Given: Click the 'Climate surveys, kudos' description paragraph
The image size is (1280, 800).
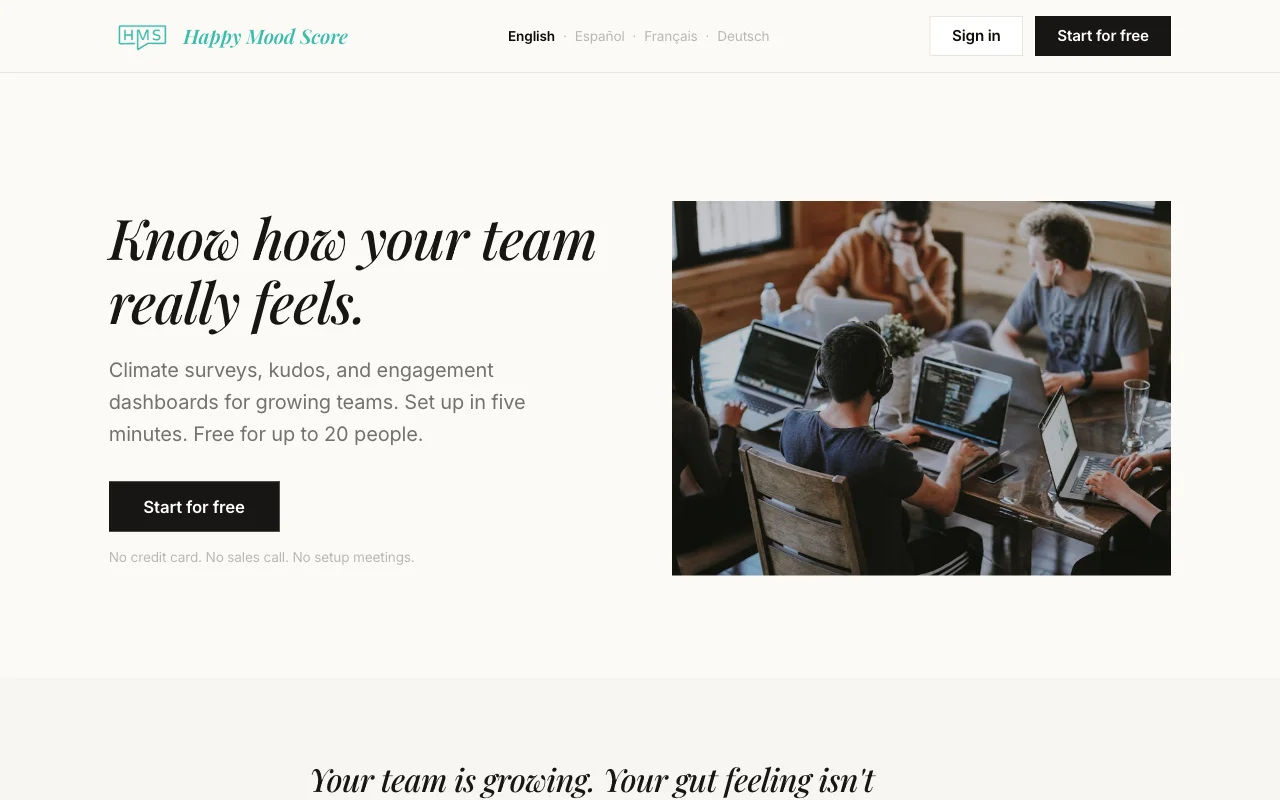Looking at the screenshot, I should (x=317, y=402).
